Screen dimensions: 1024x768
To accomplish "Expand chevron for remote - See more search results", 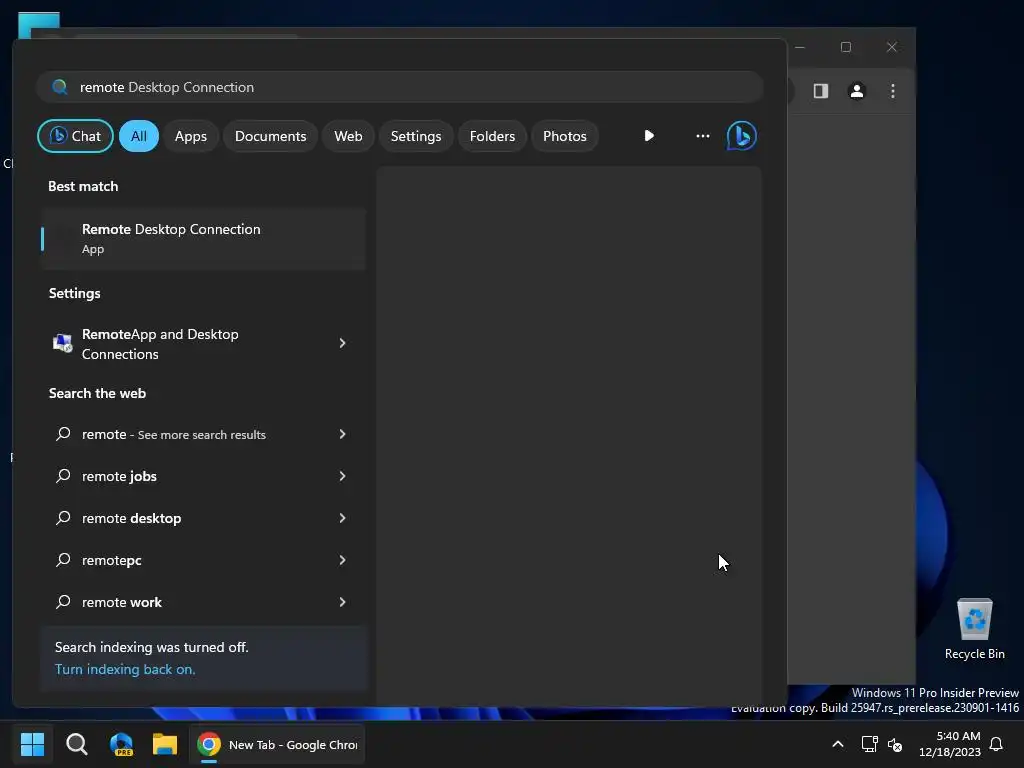I will click(342, 434).
